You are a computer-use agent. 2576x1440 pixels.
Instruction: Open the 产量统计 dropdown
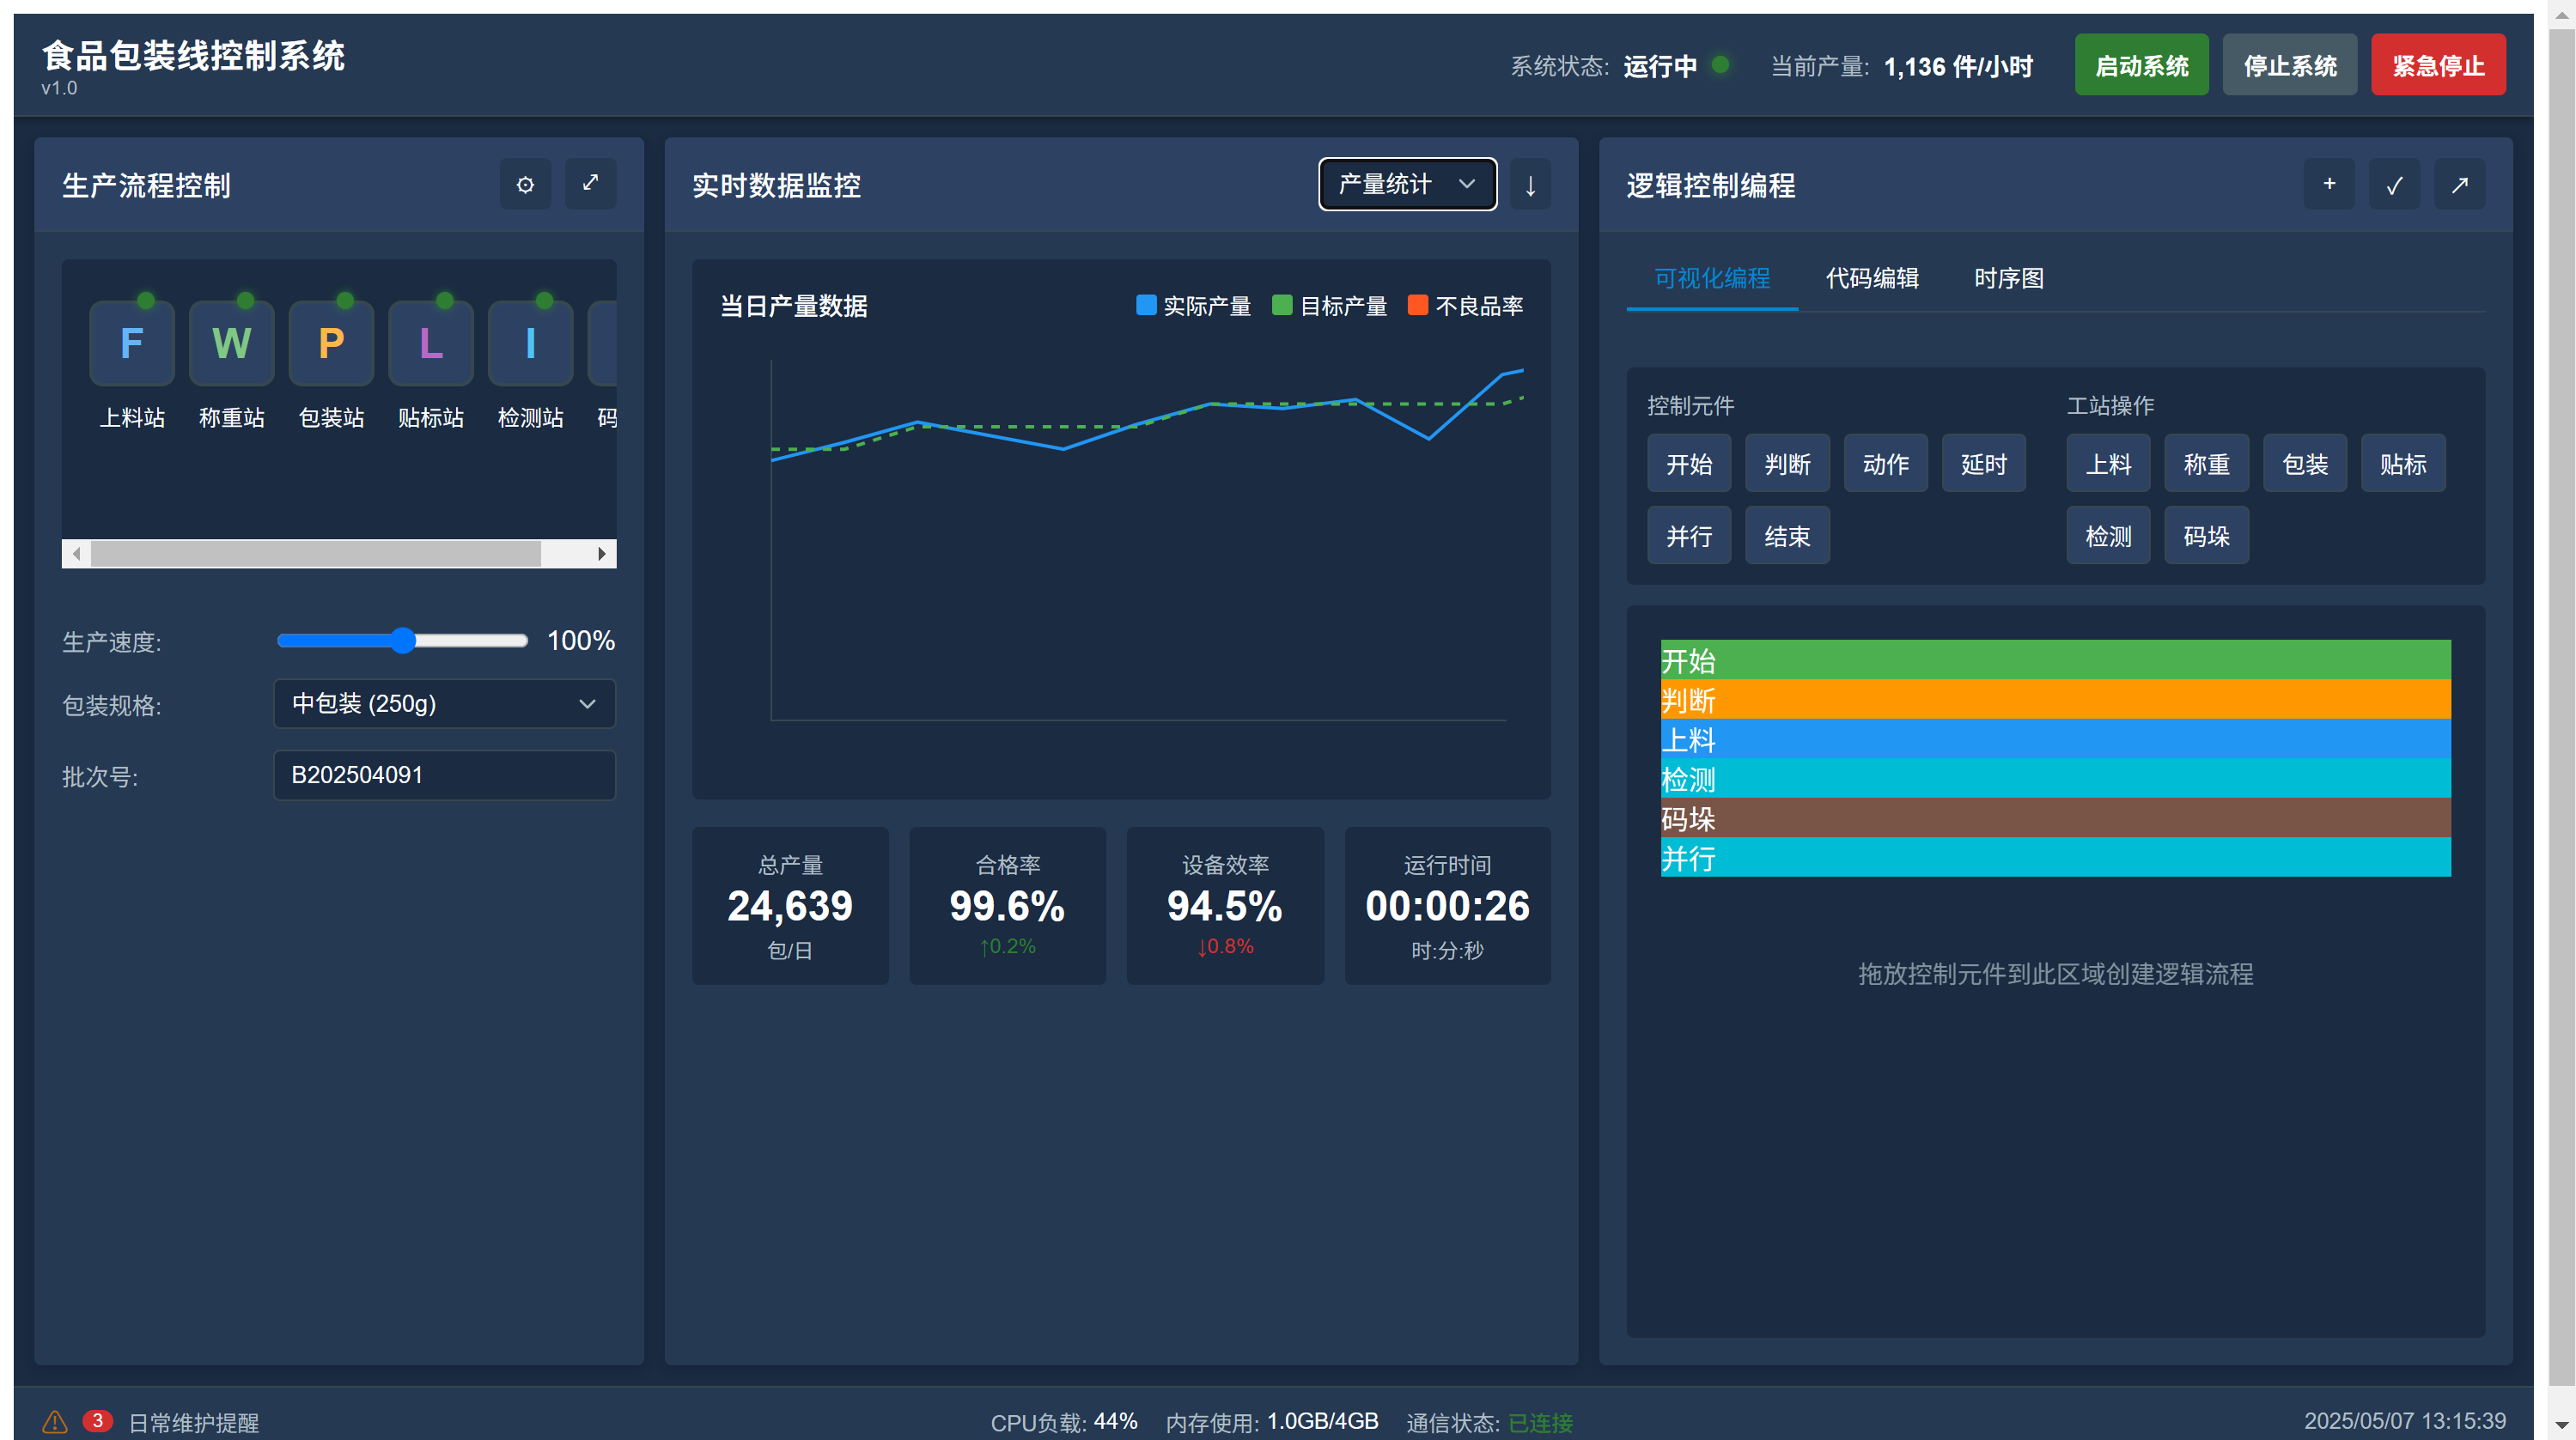1406,184
